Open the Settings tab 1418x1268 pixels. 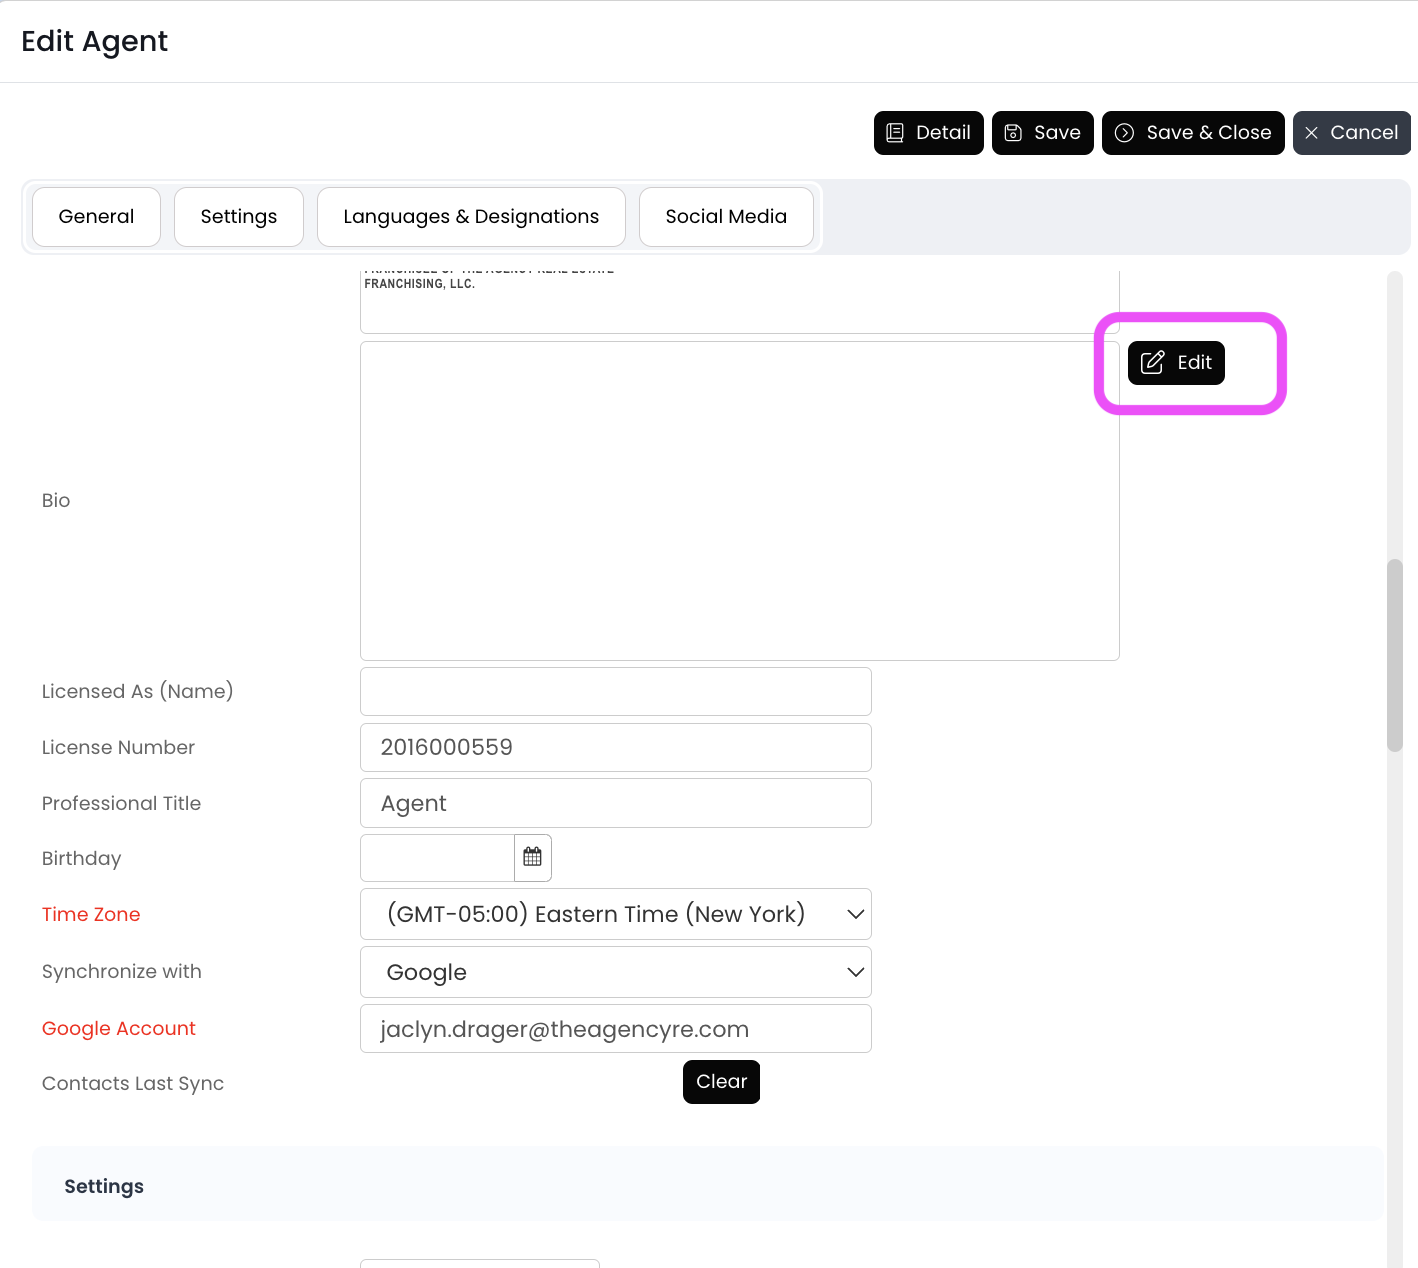click(238, 216)
